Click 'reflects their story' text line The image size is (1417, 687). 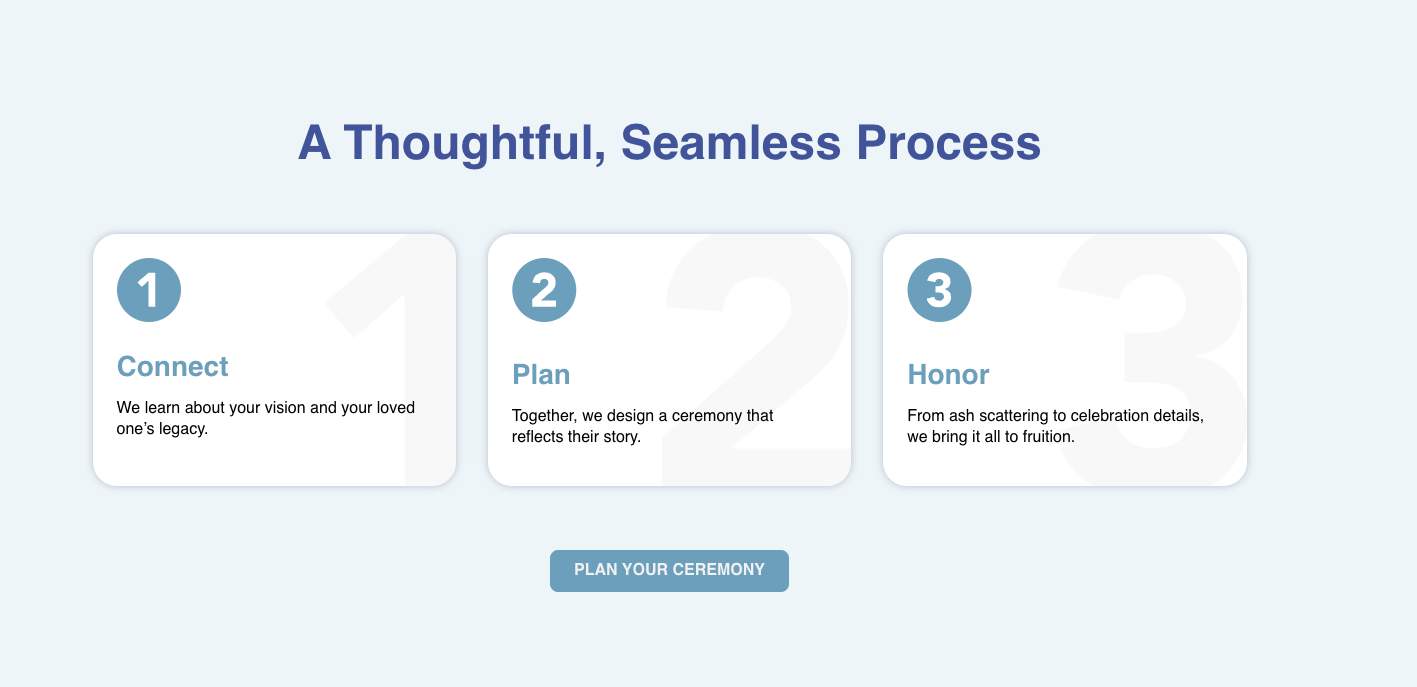coord(576,437)
